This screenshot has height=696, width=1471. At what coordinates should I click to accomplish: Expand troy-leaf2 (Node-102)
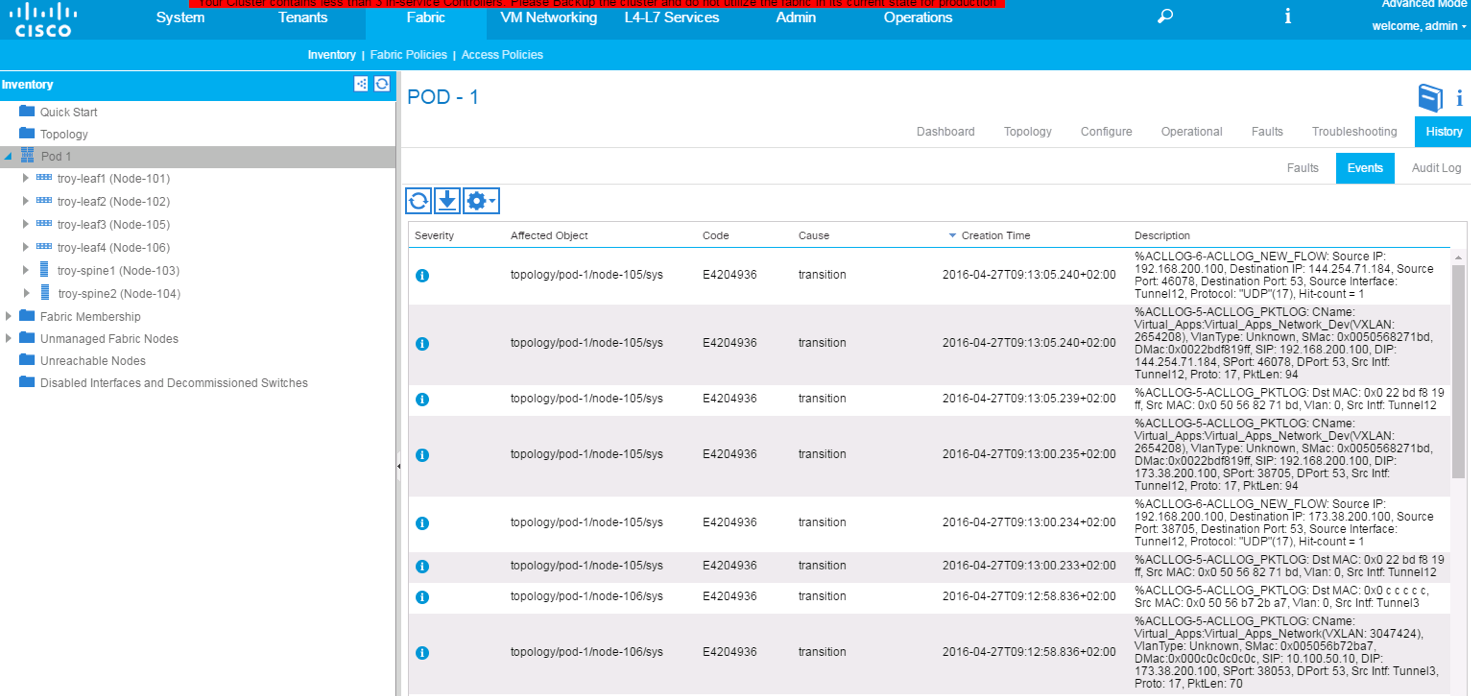(x=26, y=201)
